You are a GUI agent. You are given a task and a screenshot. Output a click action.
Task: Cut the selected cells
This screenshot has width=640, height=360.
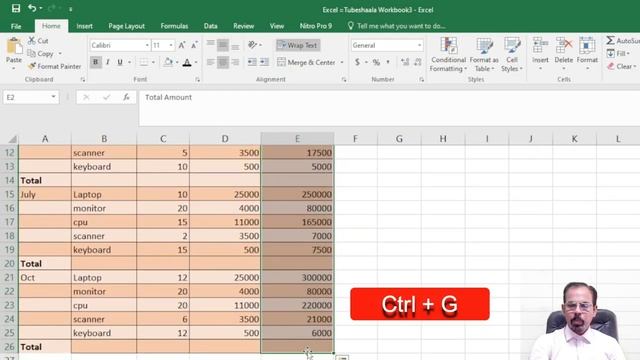[x=38, y=41]
